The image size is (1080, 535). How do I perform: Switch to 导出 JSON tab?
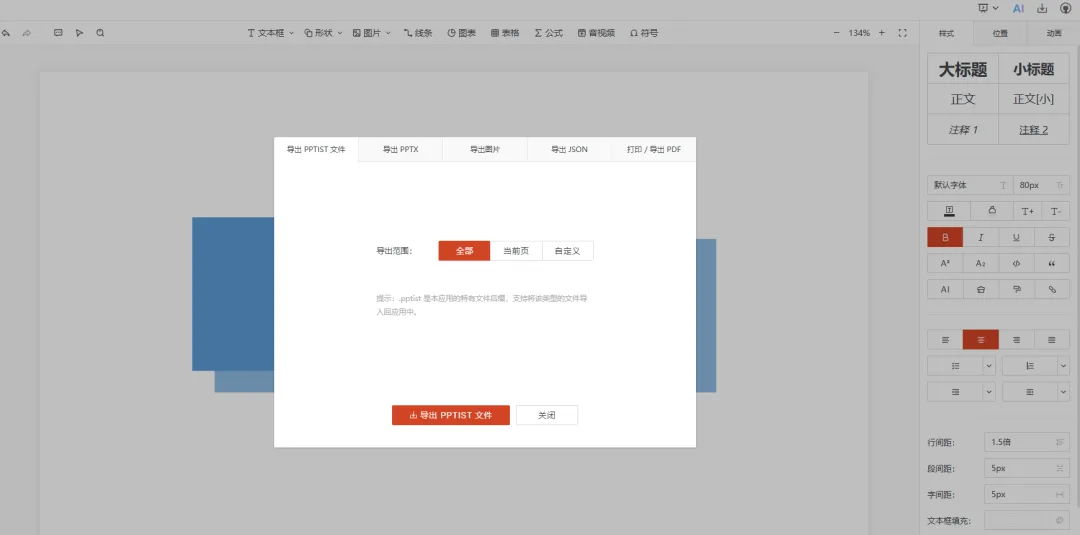569,149
